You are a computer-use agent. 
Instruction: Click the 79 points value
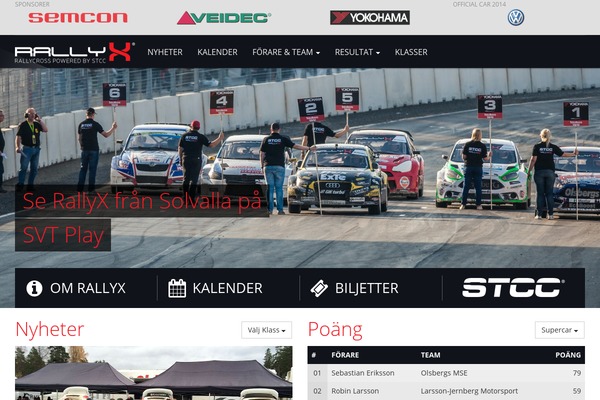point(577,373)
